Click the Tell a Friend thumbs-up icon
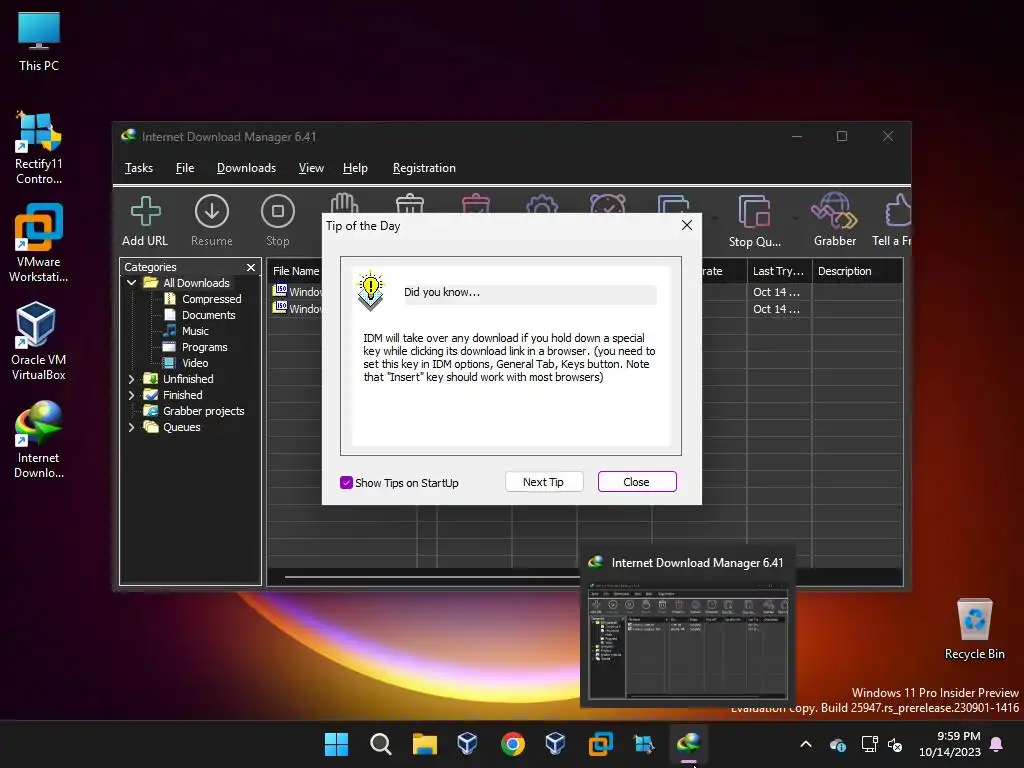Screen dimensions: 1024x768 pyautogui.click(x=898, y=212)
